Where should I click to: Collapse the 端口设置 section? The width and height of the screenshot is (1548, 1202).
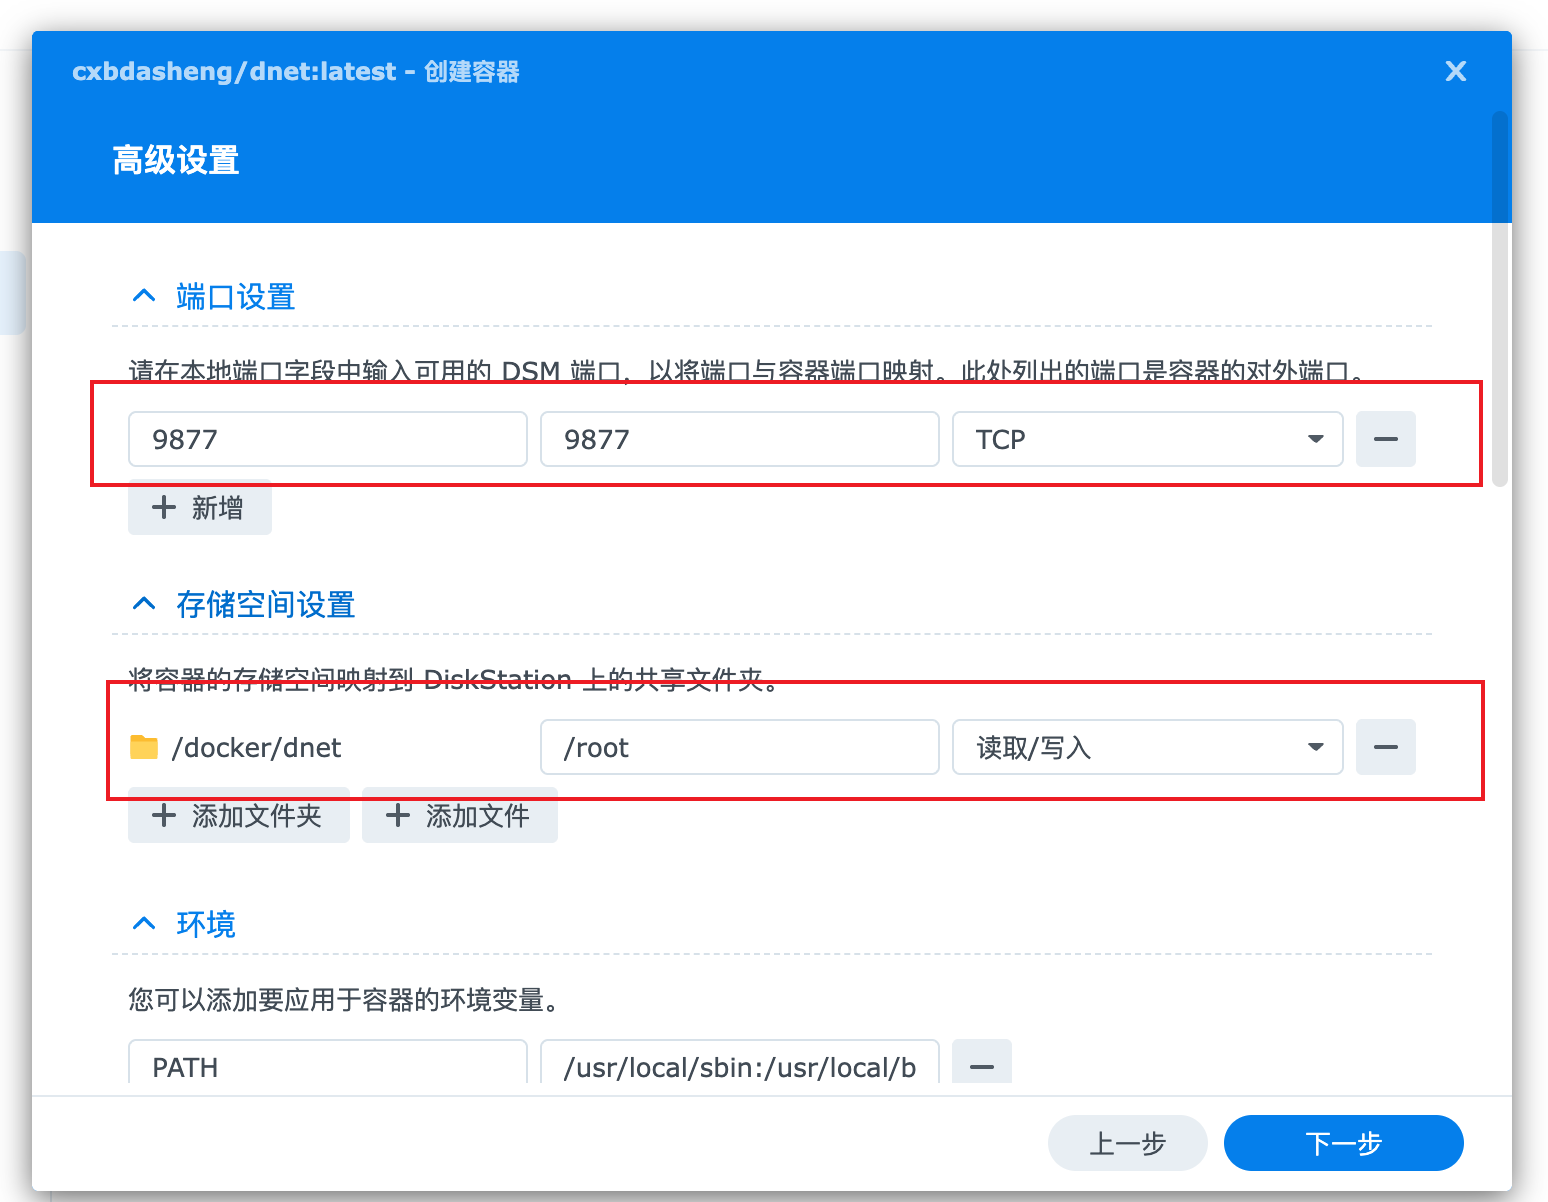tap(143, 295)
